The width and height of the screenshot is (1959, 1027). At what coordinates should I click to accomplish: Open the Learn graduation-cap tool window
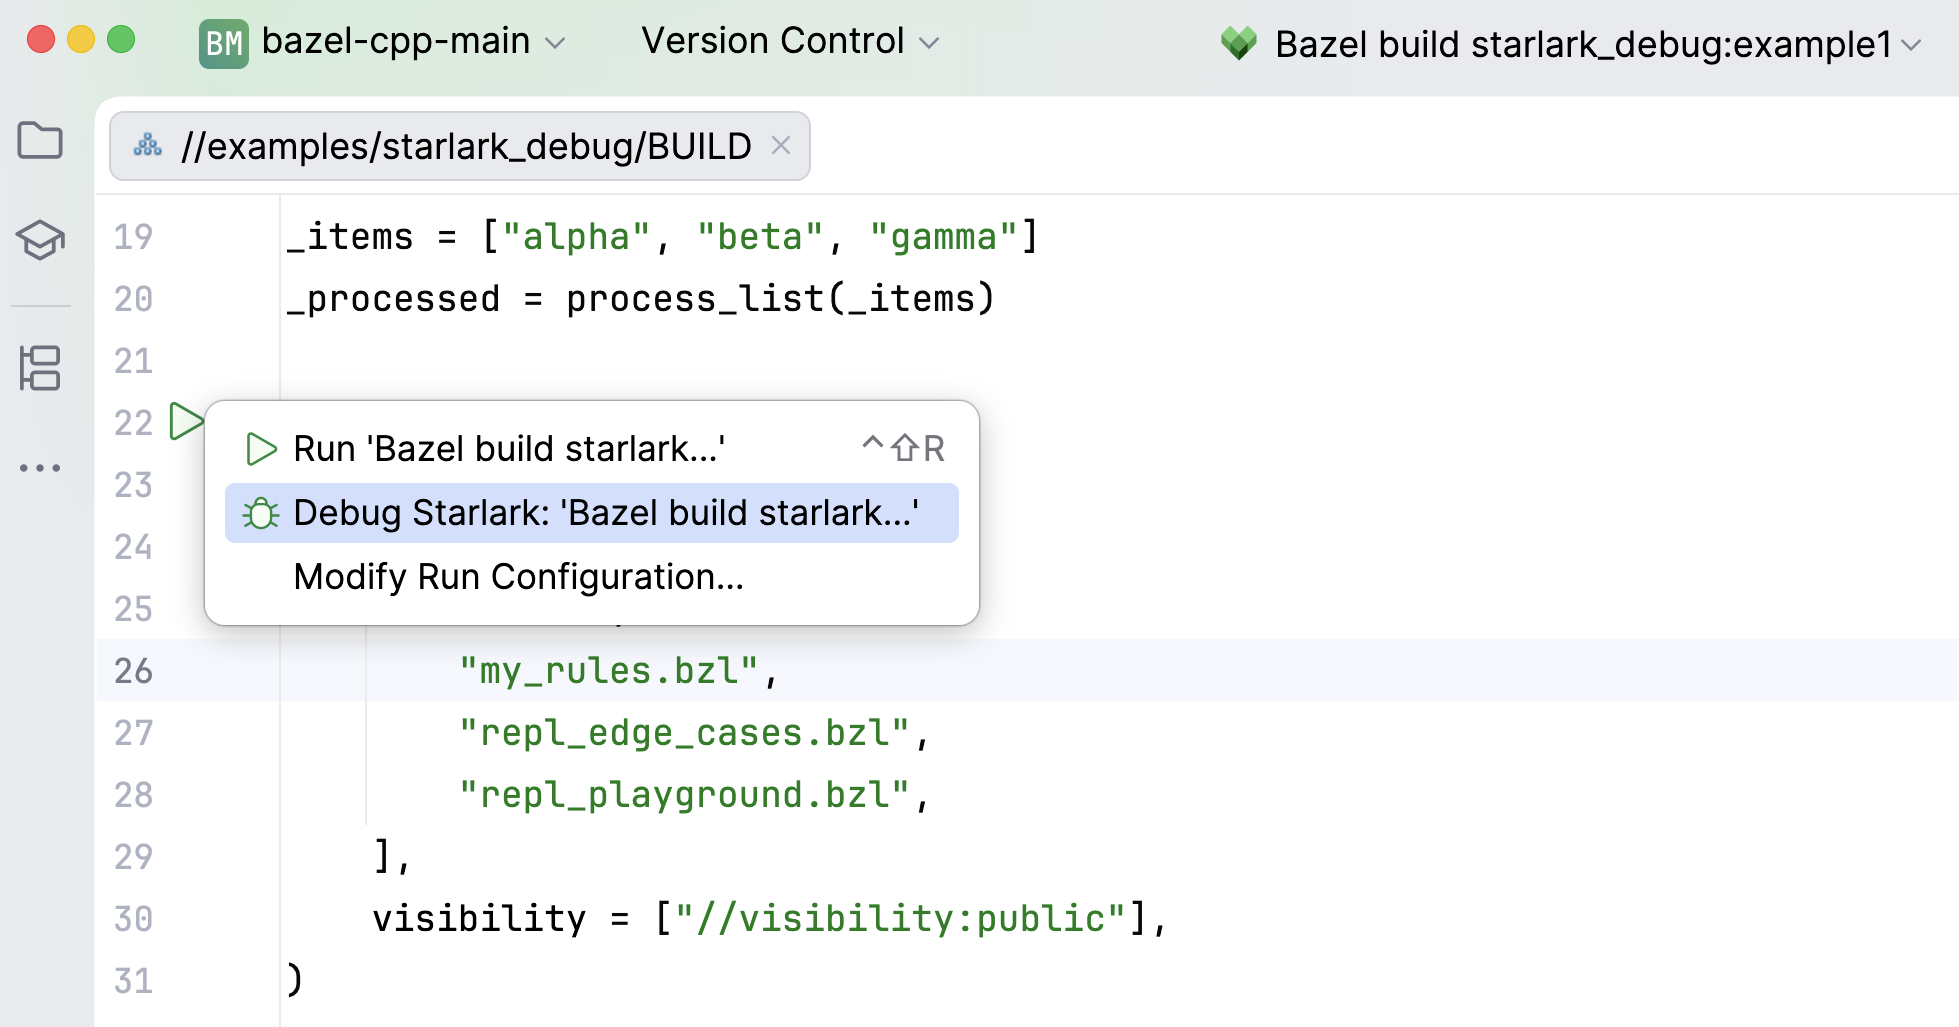tap(40, 240)
